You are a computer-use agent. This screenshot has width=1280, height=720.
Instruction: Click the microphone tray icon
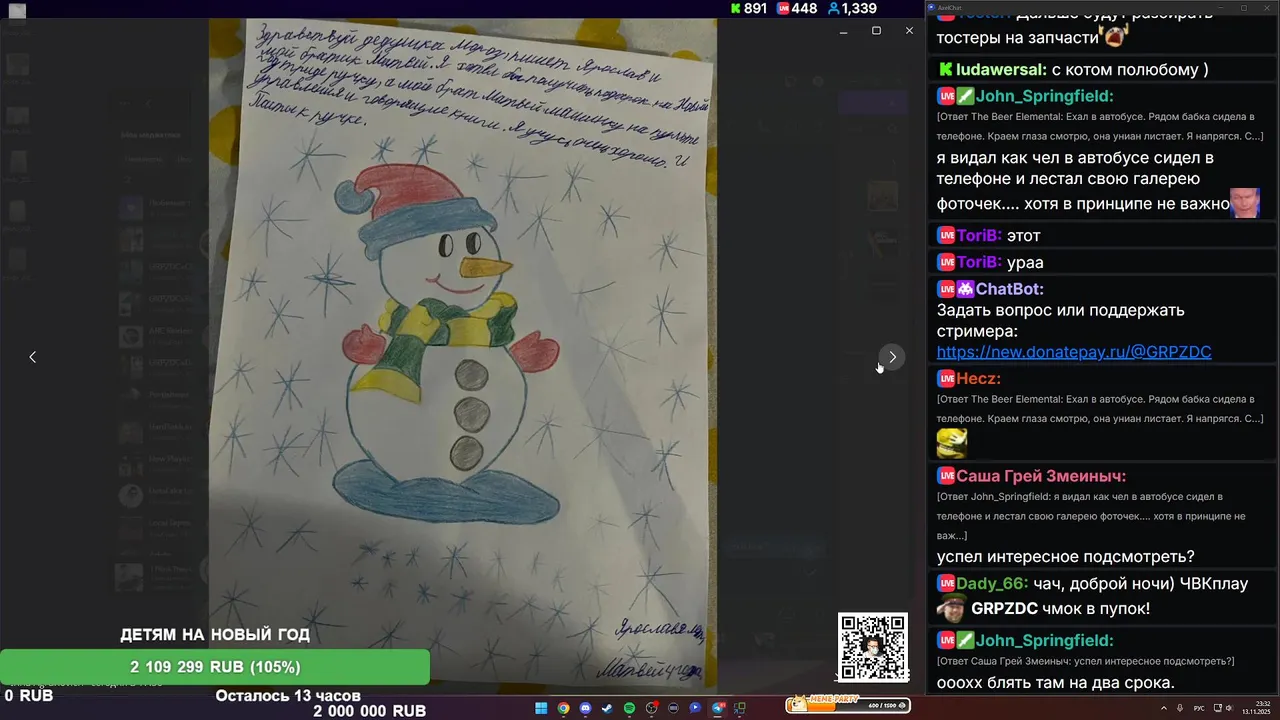(x=1180, y=708)
